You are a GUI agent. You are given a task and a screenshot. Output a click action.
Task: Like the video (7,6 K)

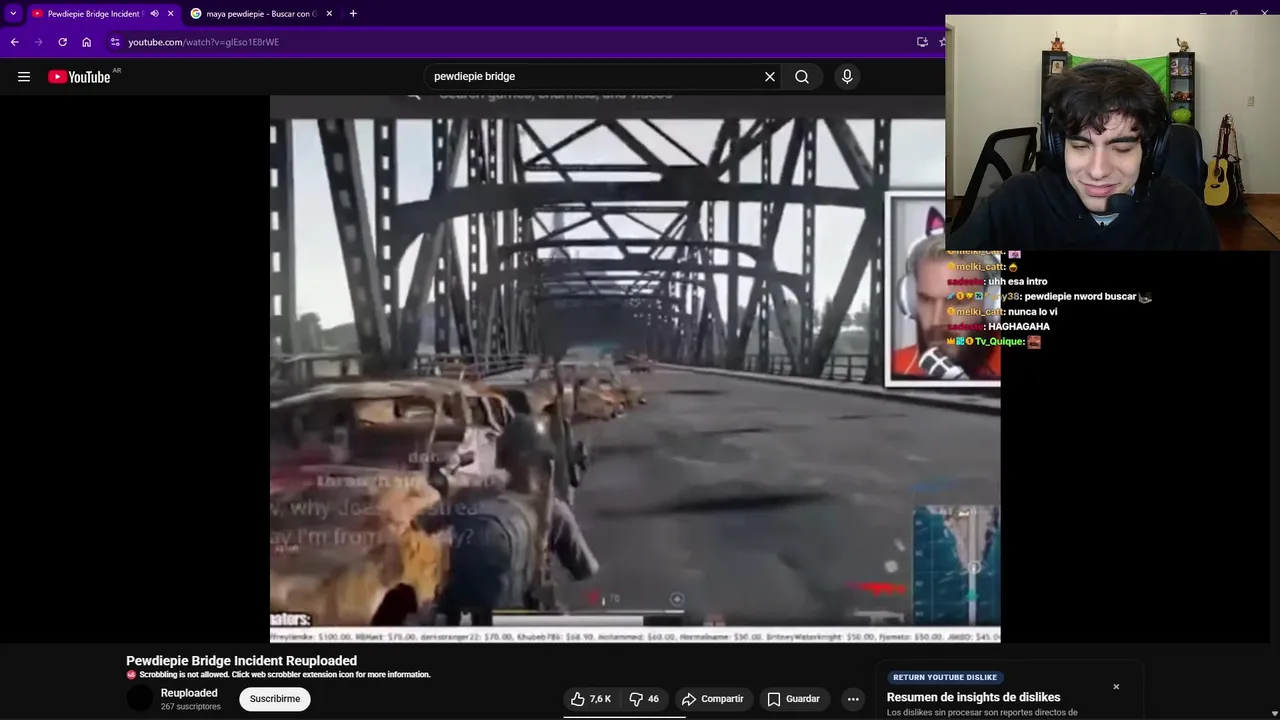[591, 699]
